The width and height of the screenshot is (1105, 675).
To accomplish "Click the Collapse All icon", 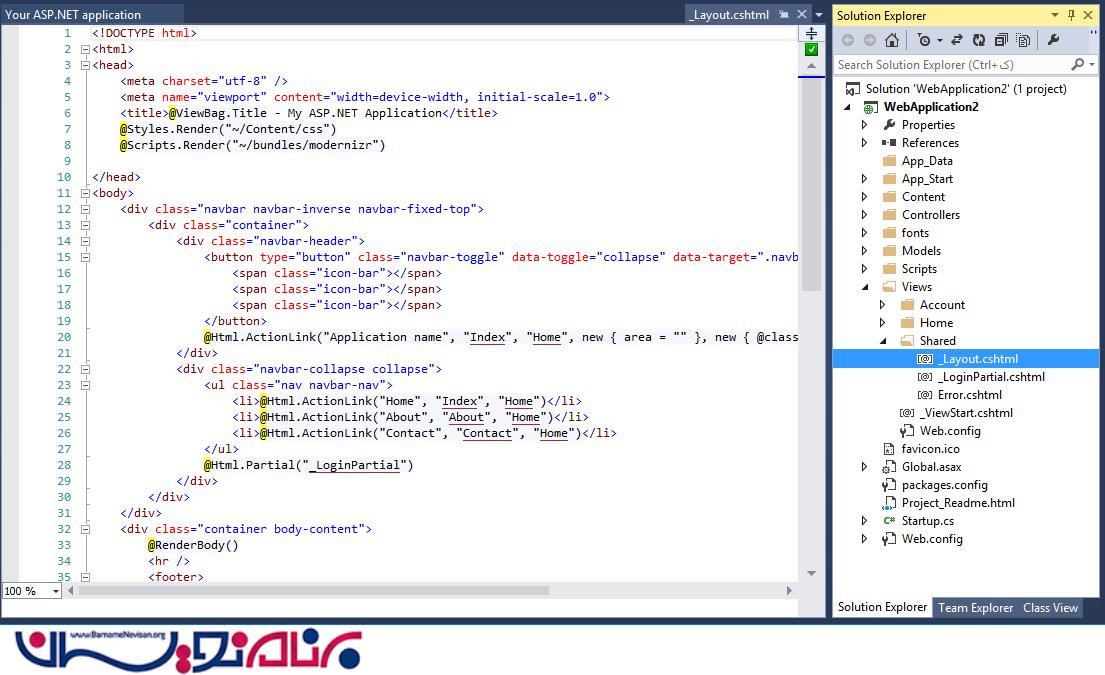I will [1000, 40].
